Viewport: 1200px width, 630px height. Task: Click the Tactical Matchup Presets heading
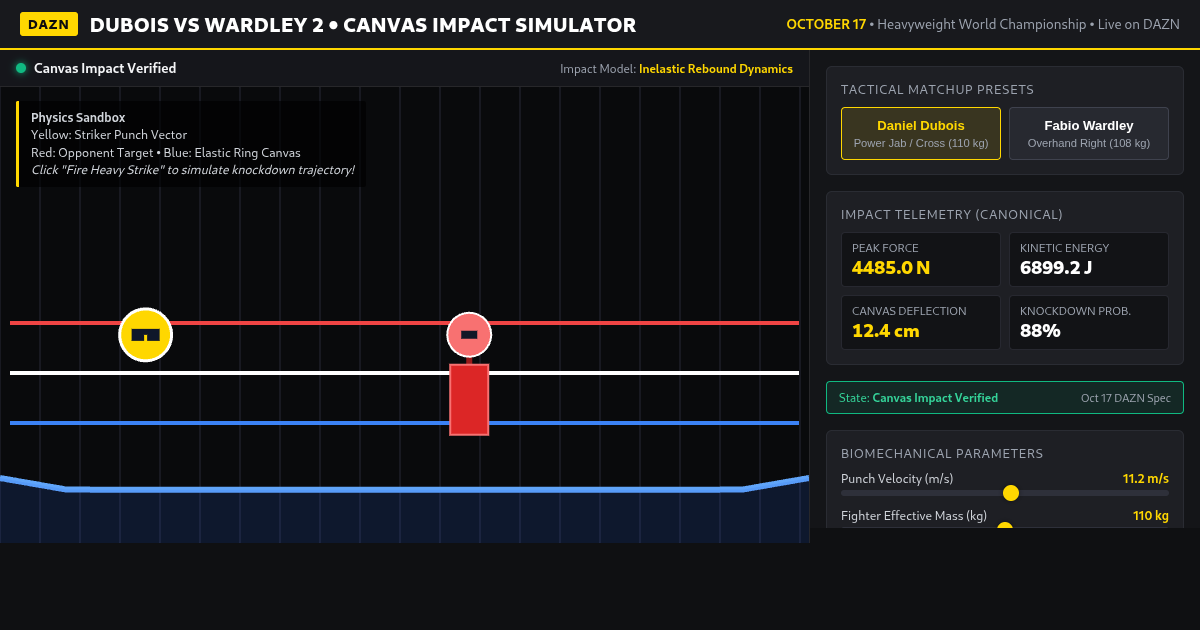[938, 90]
